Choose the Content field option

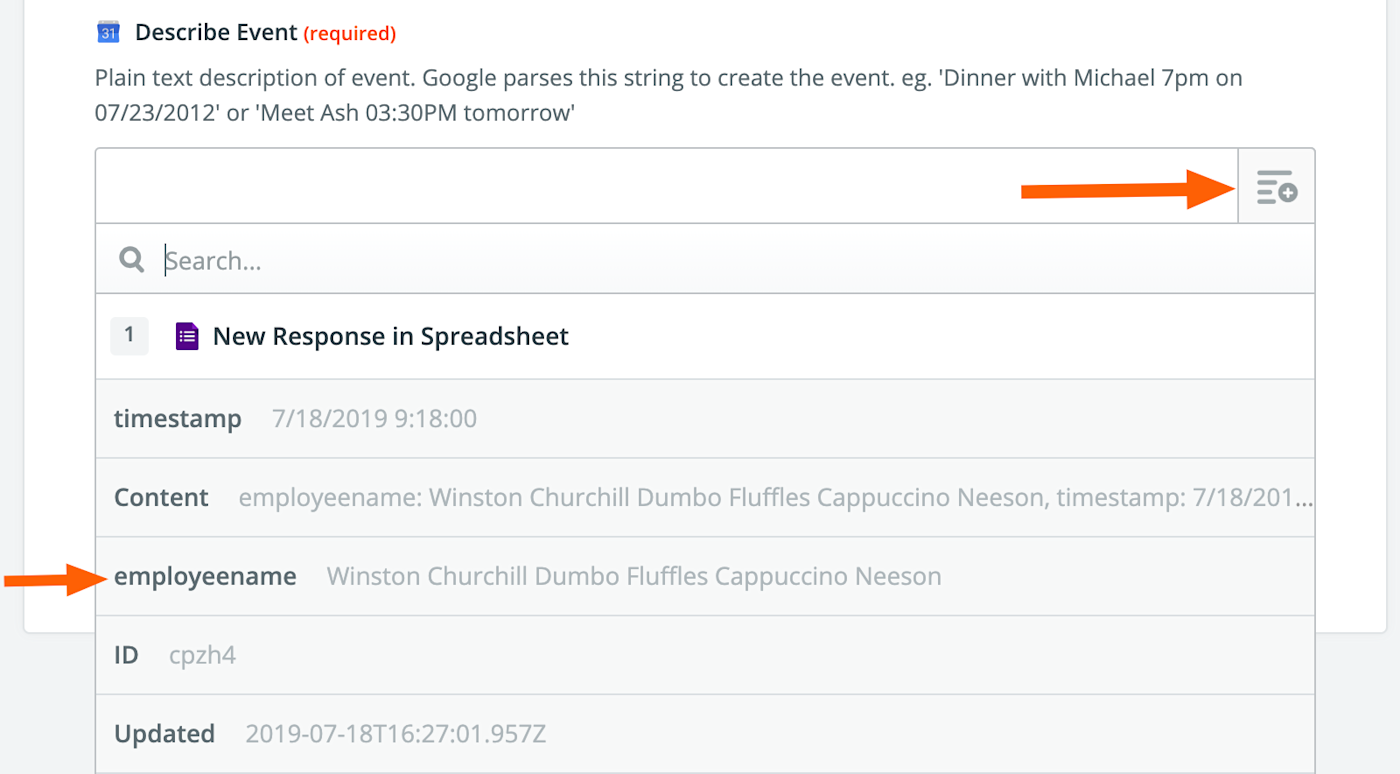[161, 497]
